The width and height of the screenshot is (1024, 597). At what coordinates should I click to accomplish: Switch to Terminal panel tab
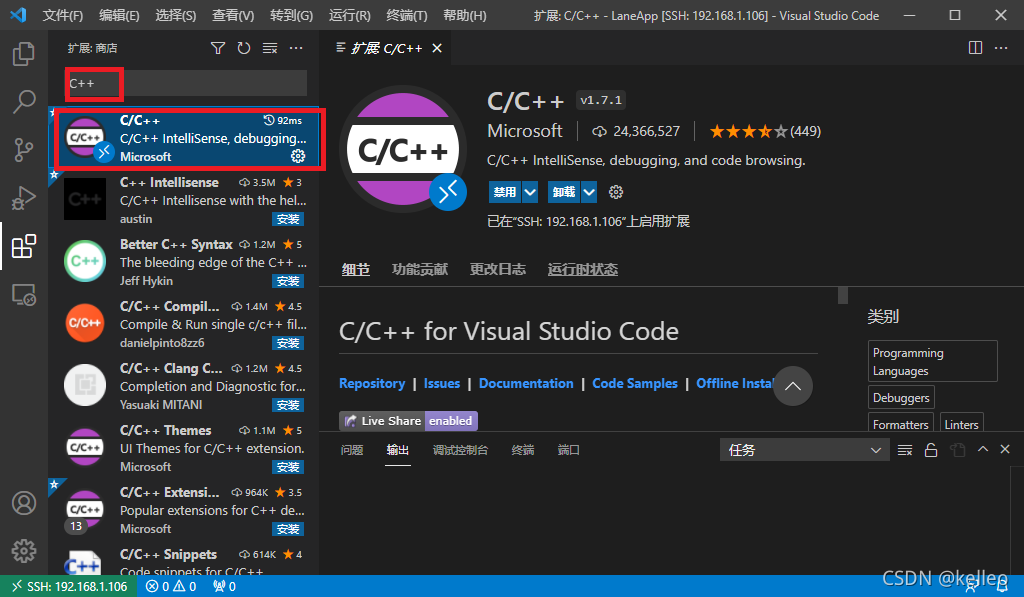tap(522, 450)
